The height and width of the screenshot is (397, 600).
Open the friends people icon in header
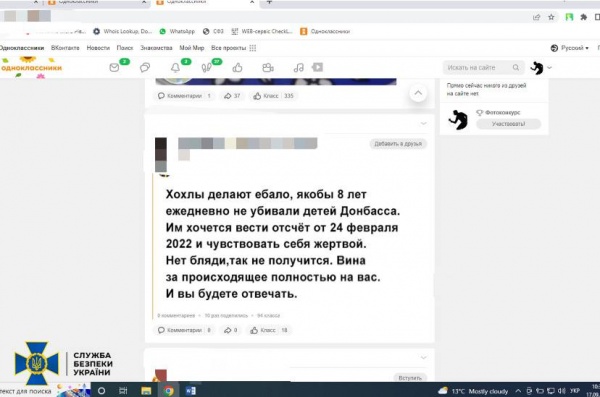[268, 68]
